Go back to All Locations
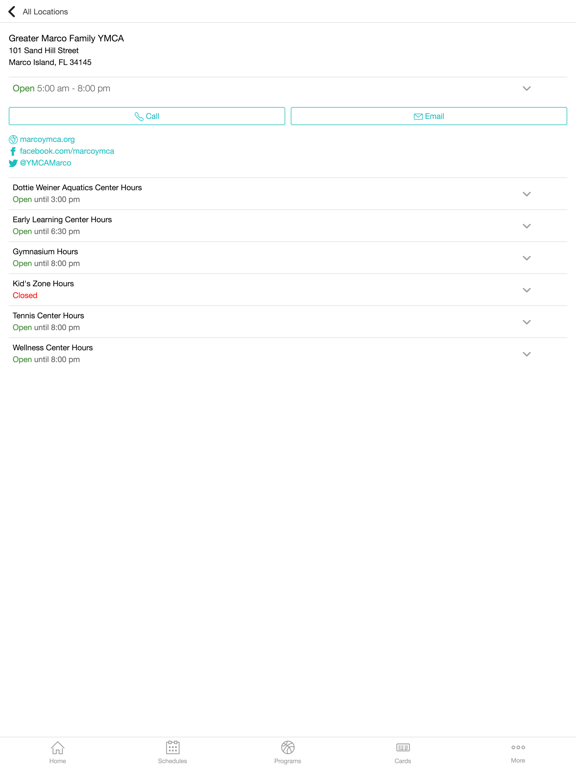576x768 pixels. tap(12, 11)
